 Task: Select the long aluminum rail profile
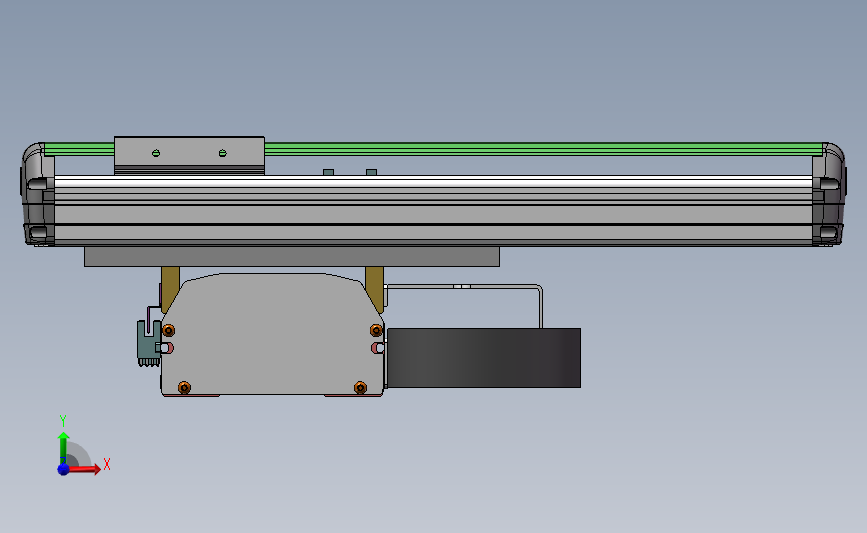(x=433, y=210)
